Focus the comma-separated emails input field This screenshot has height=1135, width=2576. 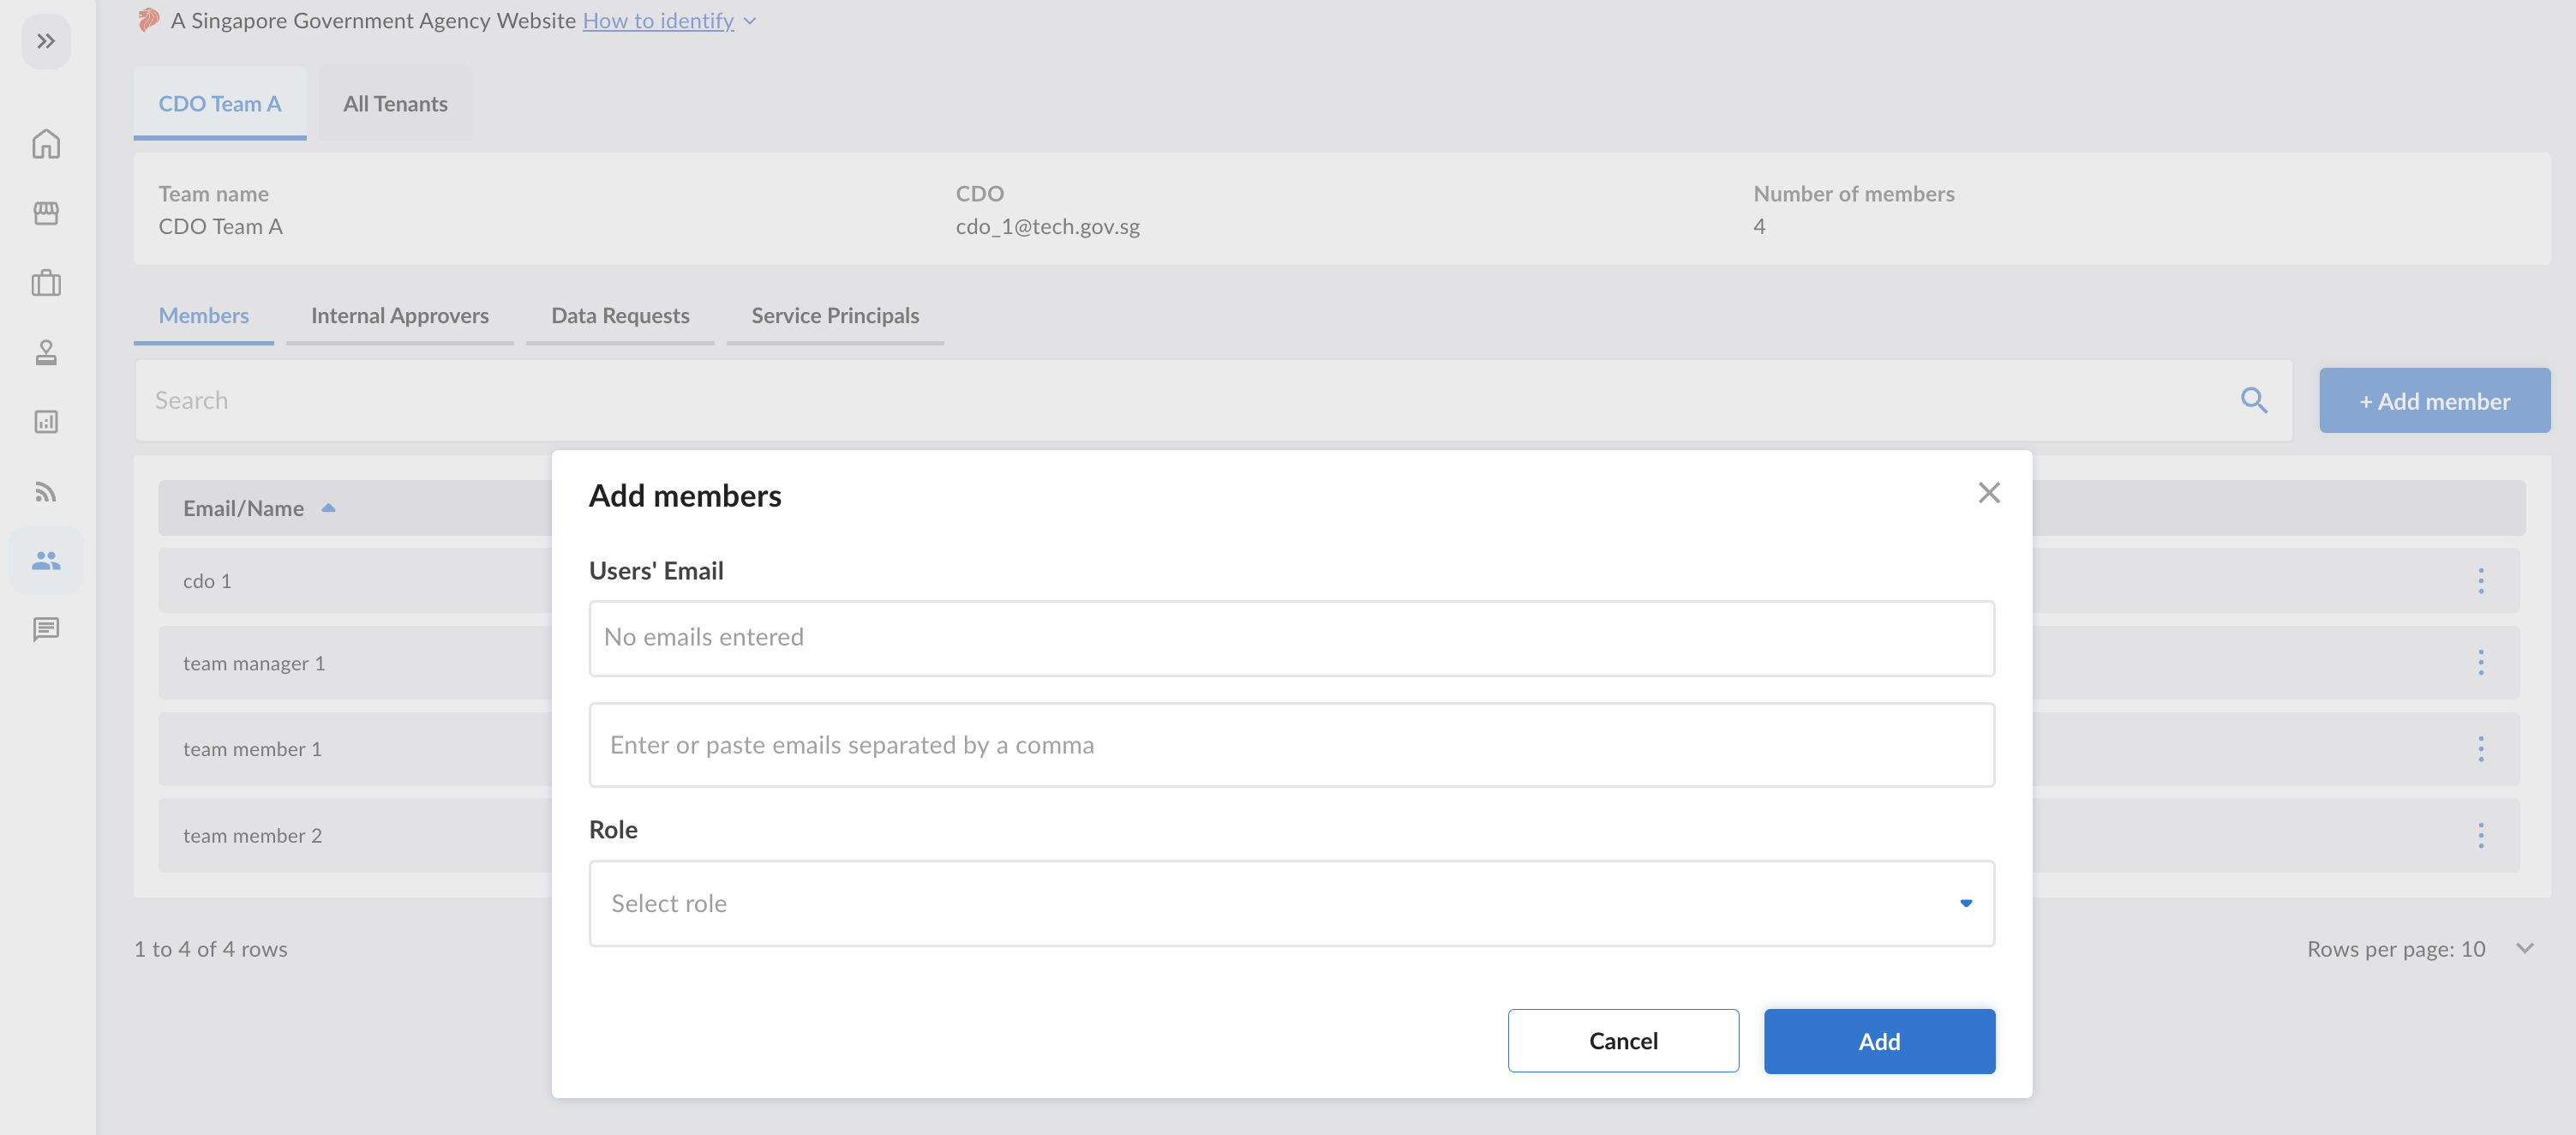(1291, 744)
